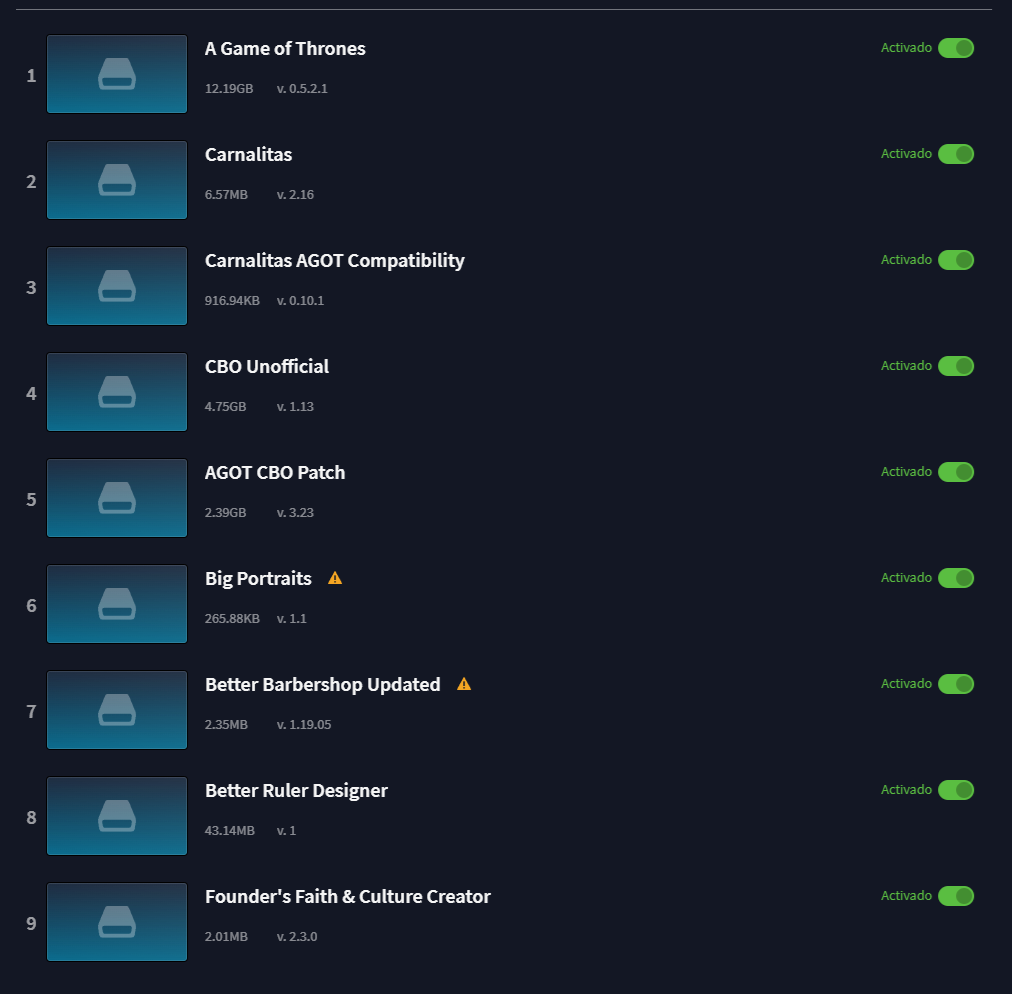Click version text v. 1.19.05

tap(304, 724)
